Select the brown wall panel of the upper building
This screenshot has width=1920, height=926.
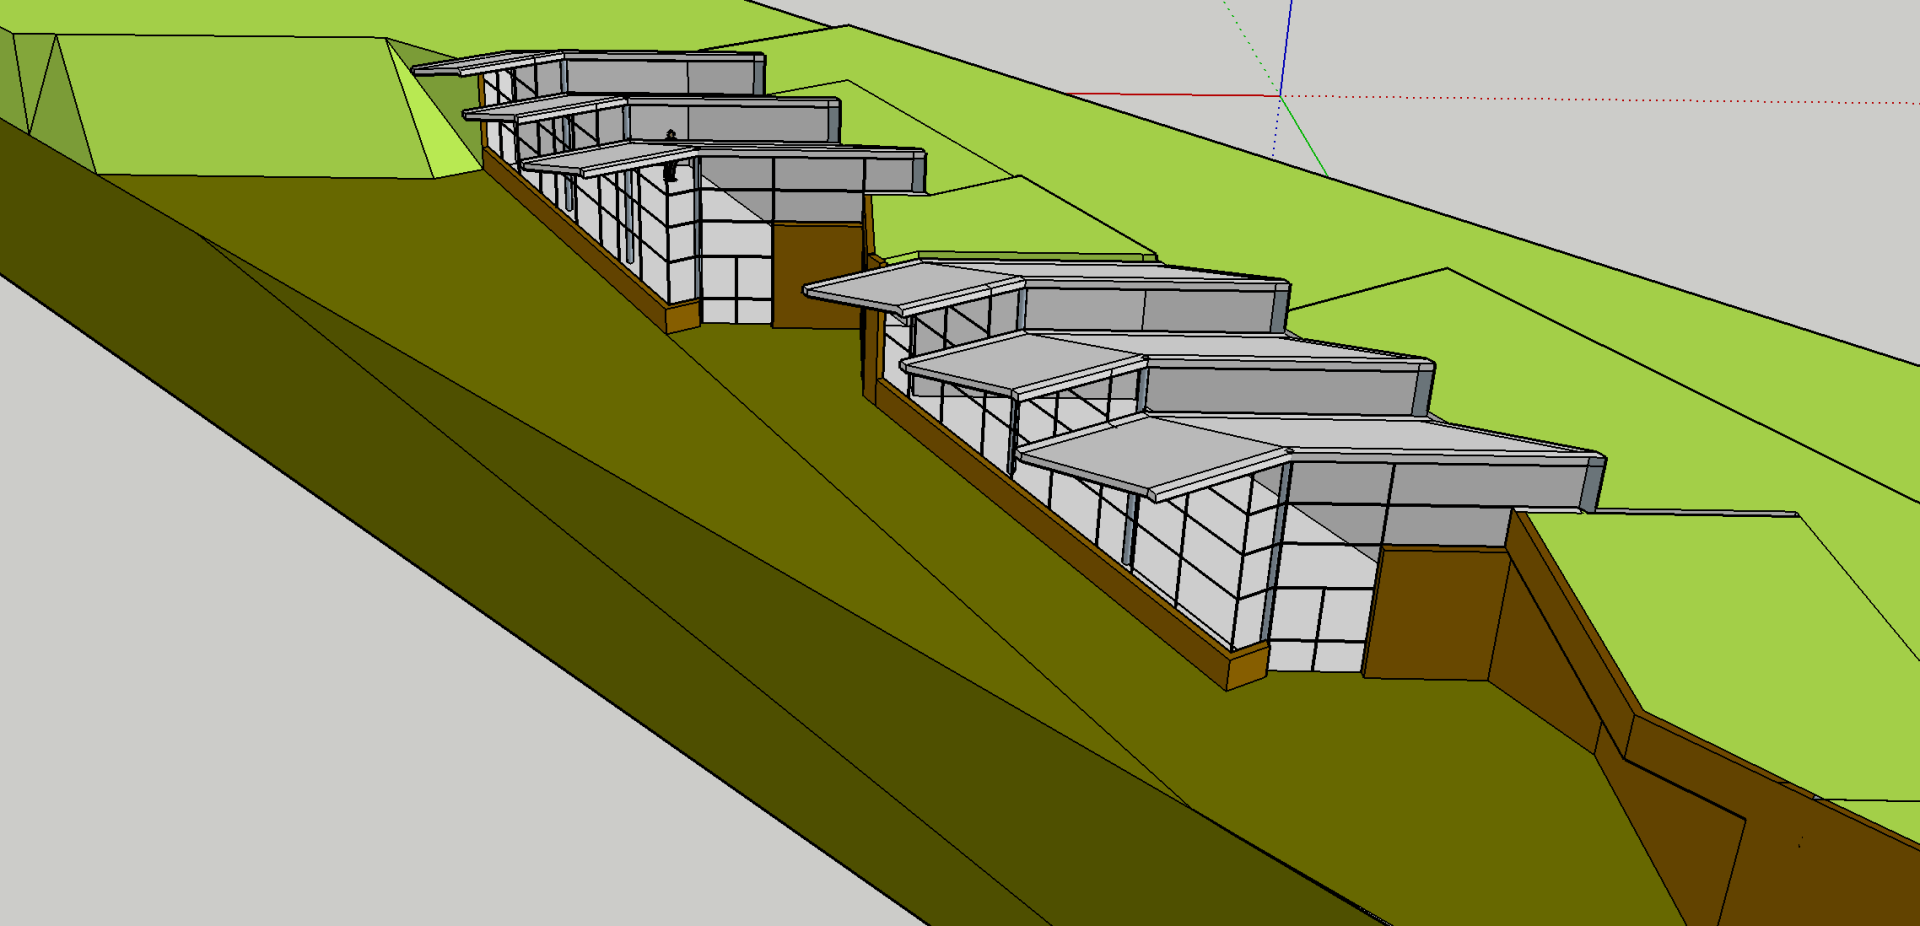tap(817, 274)
